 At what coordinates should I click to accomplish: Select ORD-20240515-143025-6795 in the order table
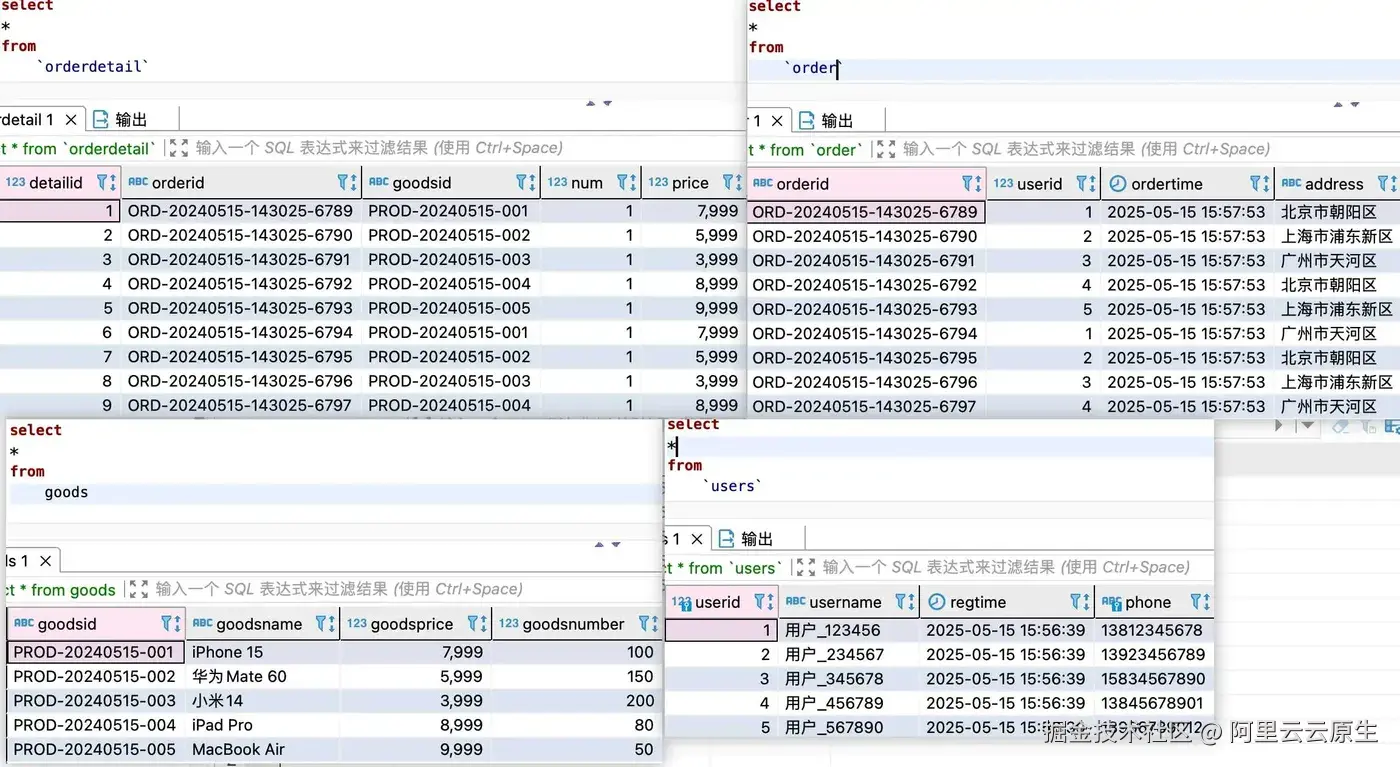click(866, 357)
